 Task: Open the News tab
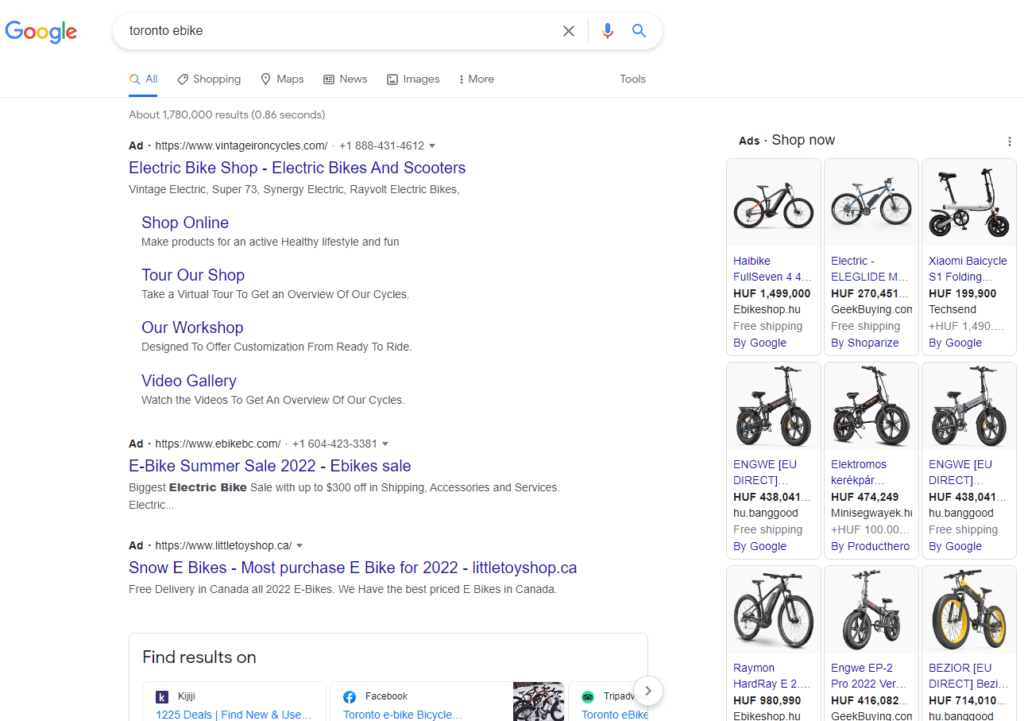[x=345, y=79]
